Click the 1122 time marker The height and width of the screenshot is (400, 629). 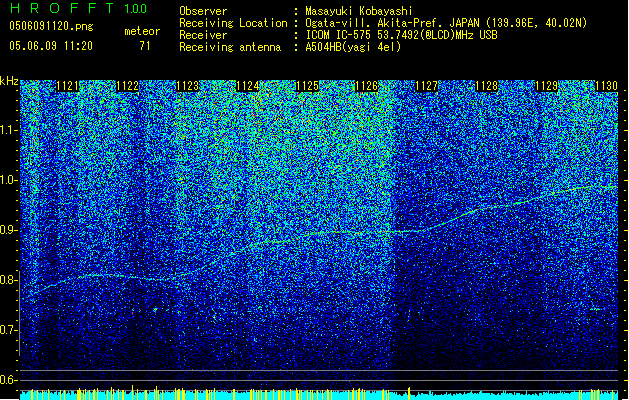coord(127,86)
